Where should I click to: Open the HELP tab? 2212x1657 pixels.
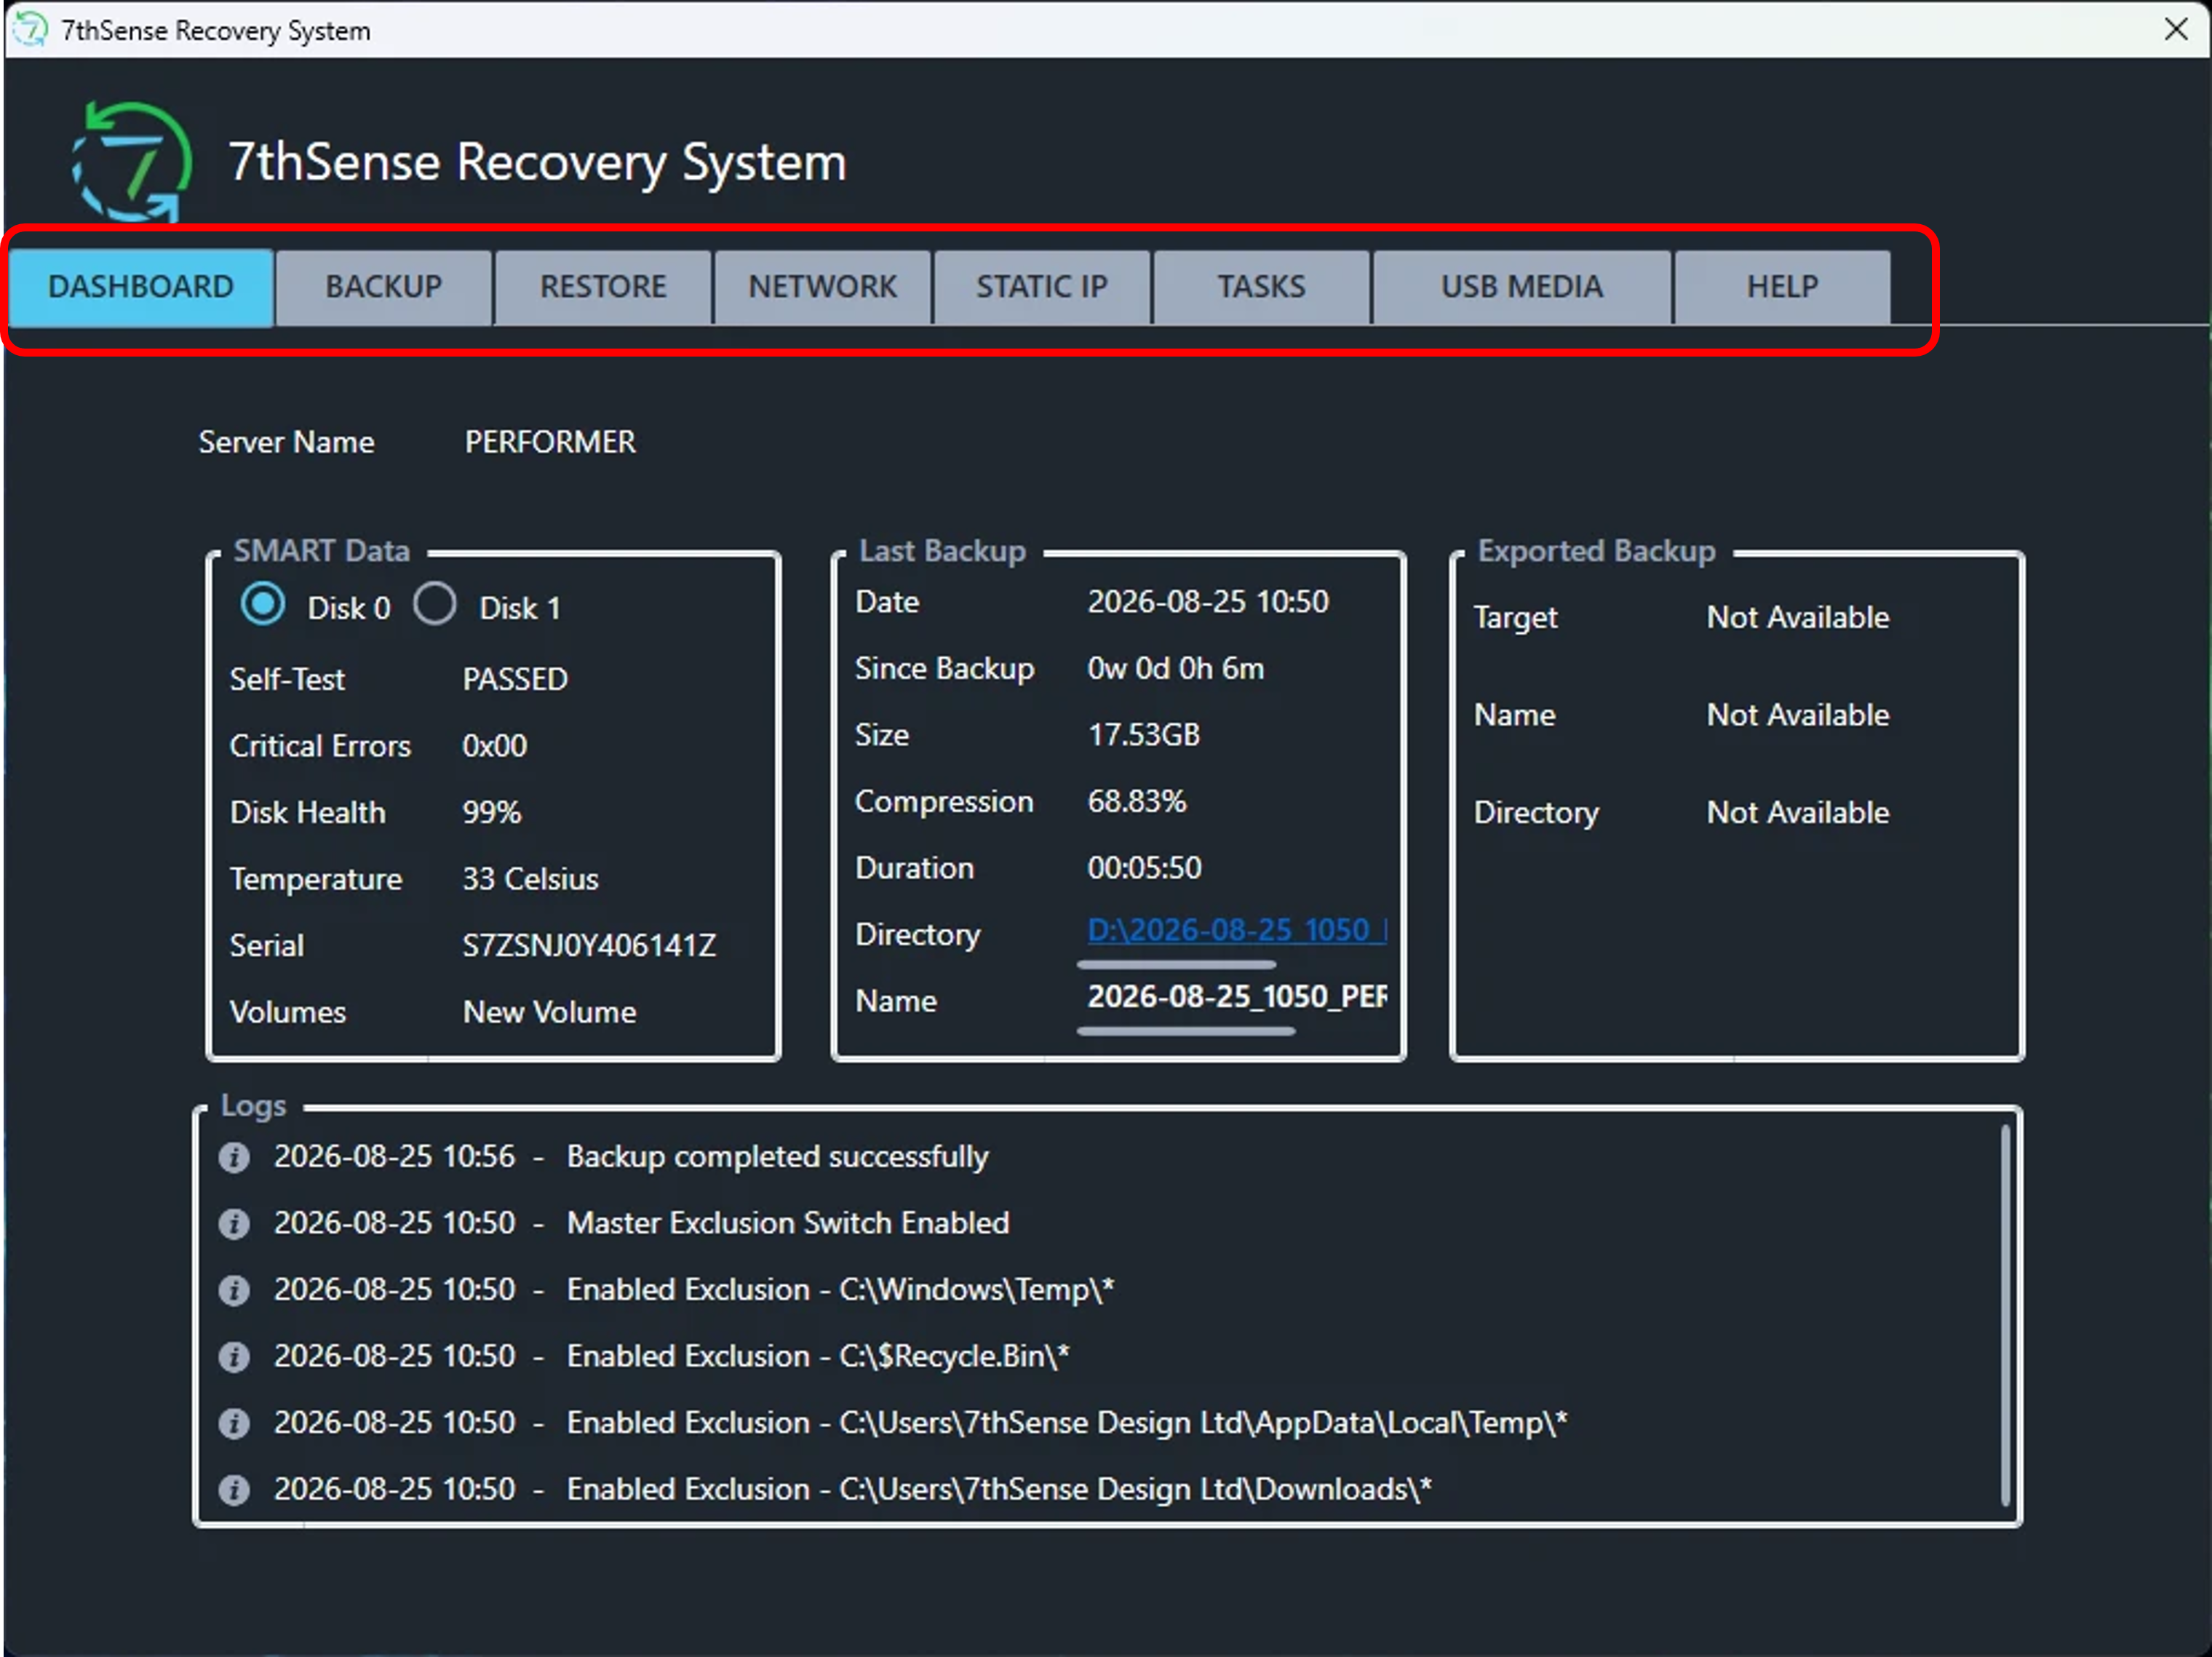tap(1782, 287)
